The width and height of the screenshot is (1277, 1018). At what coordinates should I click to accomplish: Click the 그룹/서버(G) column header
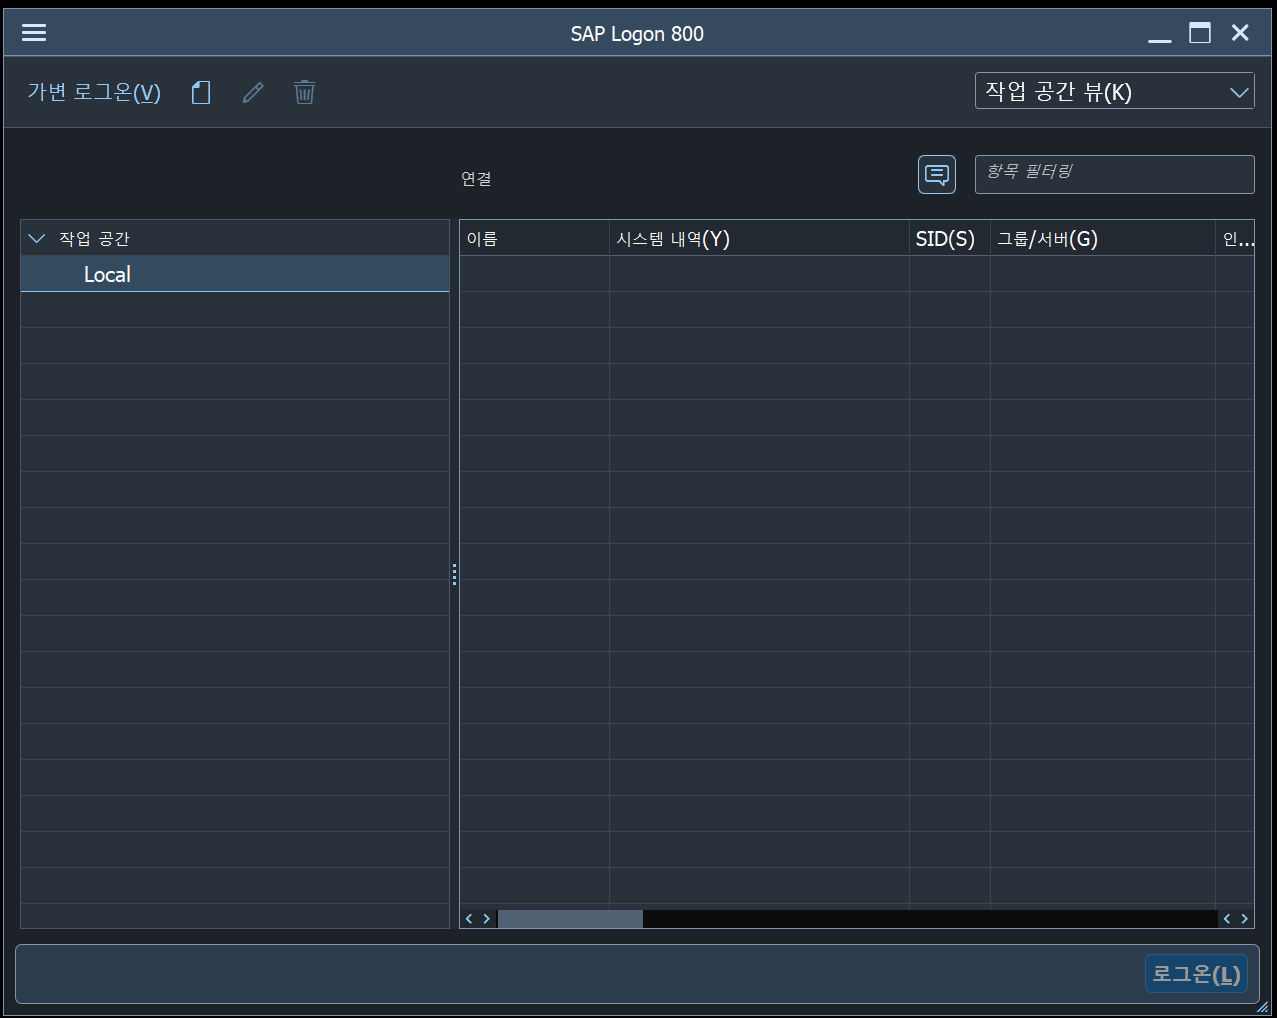click(1102, 238)
